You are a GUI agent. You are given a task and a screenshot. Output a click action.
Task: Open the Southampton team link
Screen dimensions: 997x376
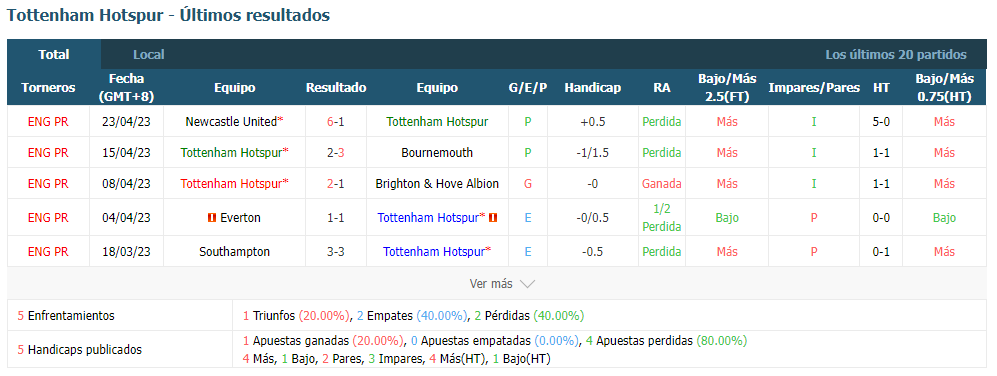pos(234,252)
